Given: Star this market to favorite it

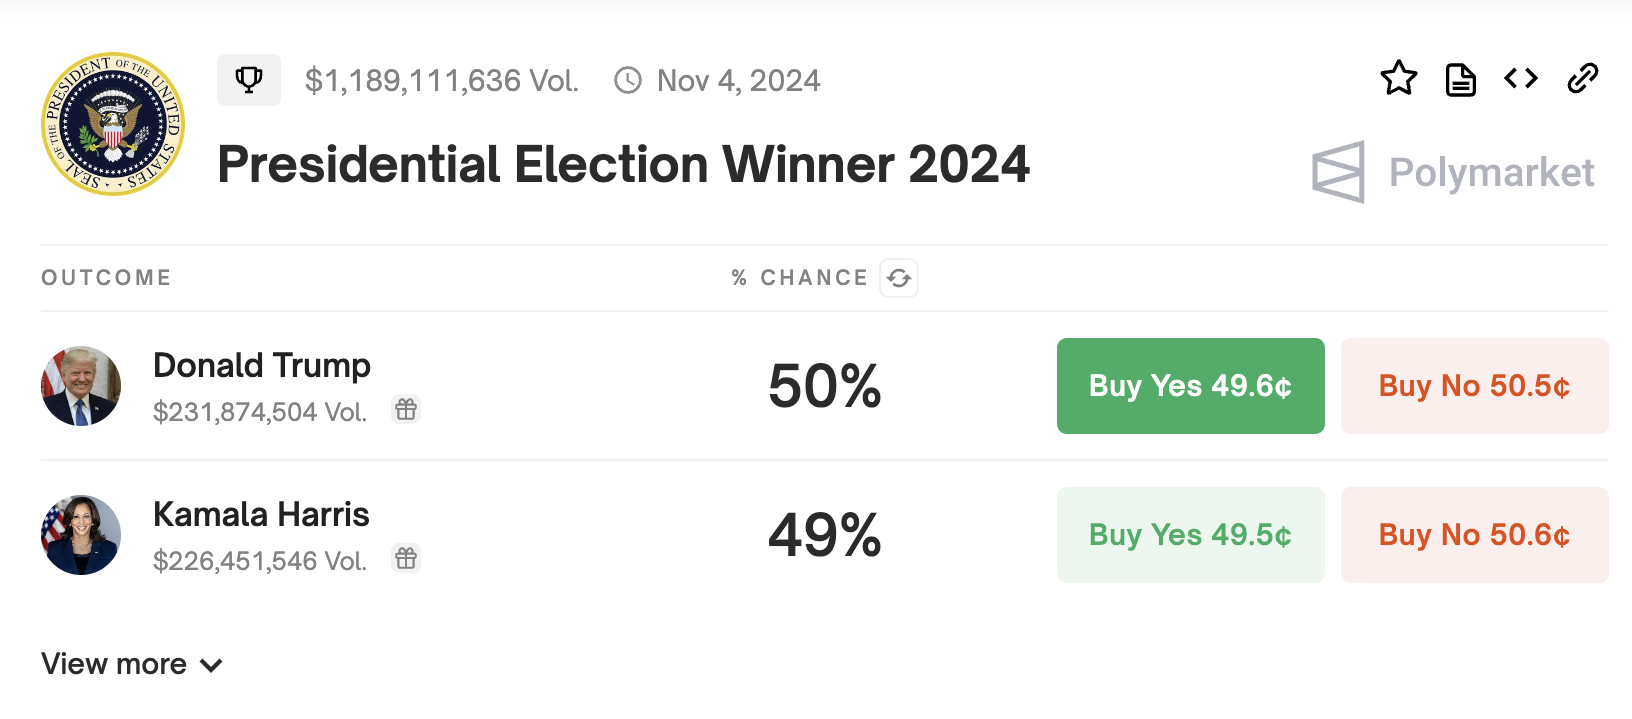Looking at the screenshot, I should pyautogui.click(x=1399, y=78).
